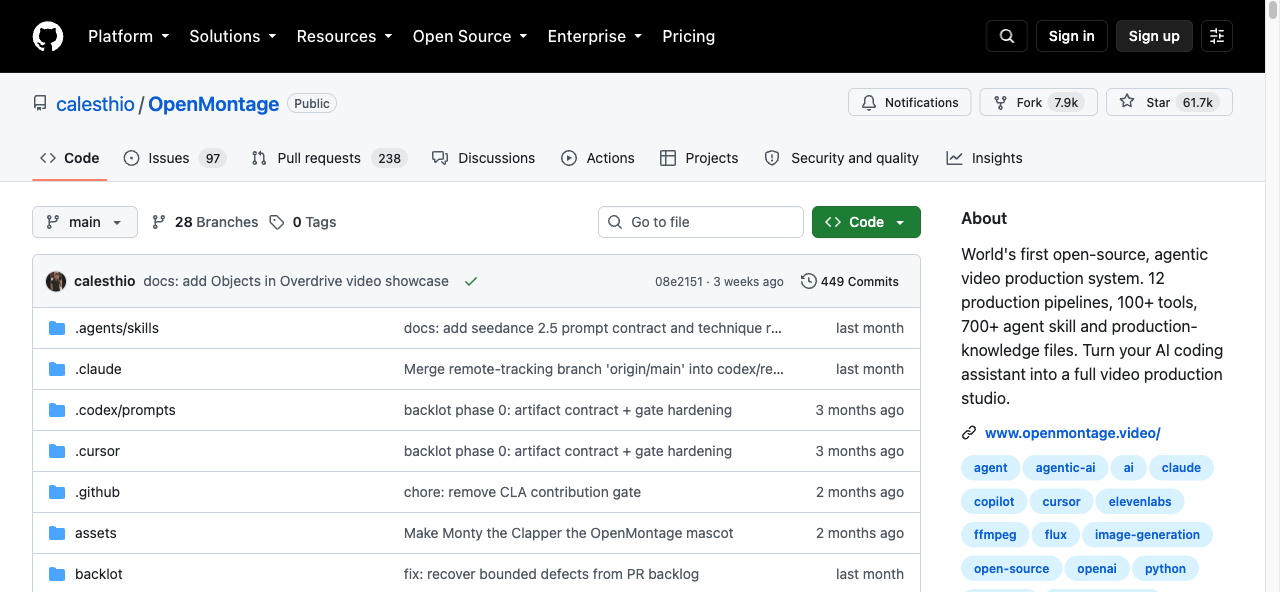Open the Pricing page
1280x592 pixels.
point(689,36)
